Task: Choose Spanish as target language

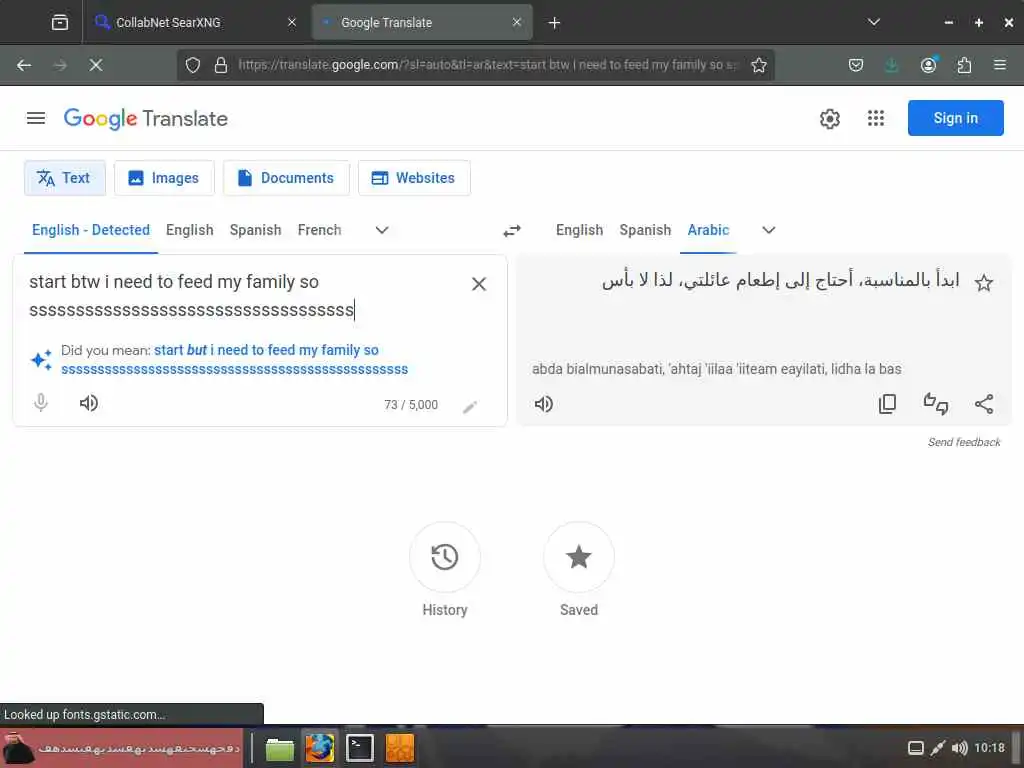Action: tap(645, 230)
